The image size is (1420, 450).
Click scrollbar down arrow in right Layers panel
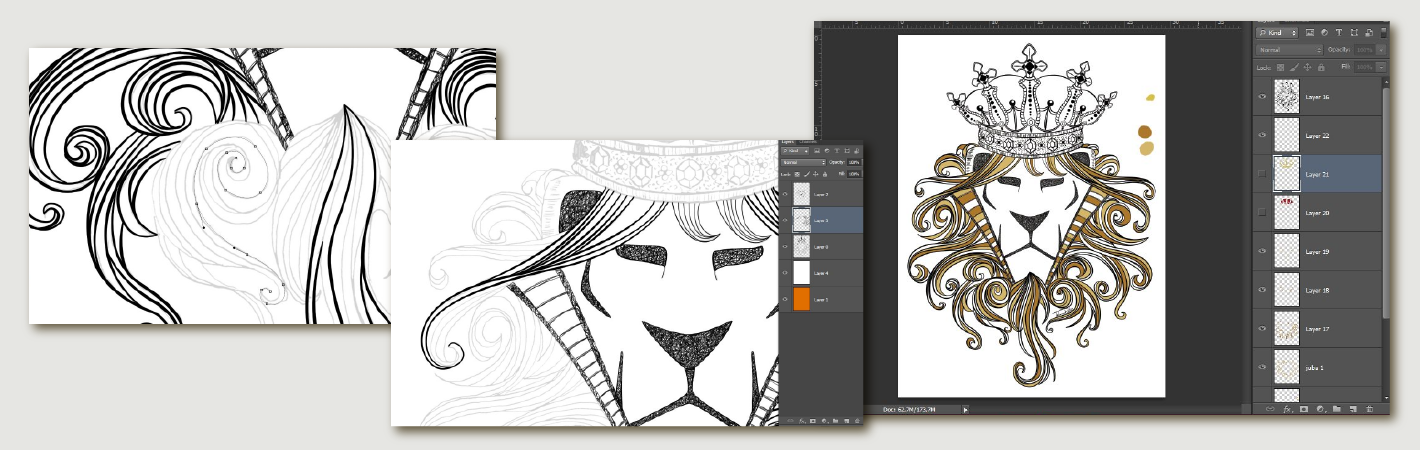1386,398
